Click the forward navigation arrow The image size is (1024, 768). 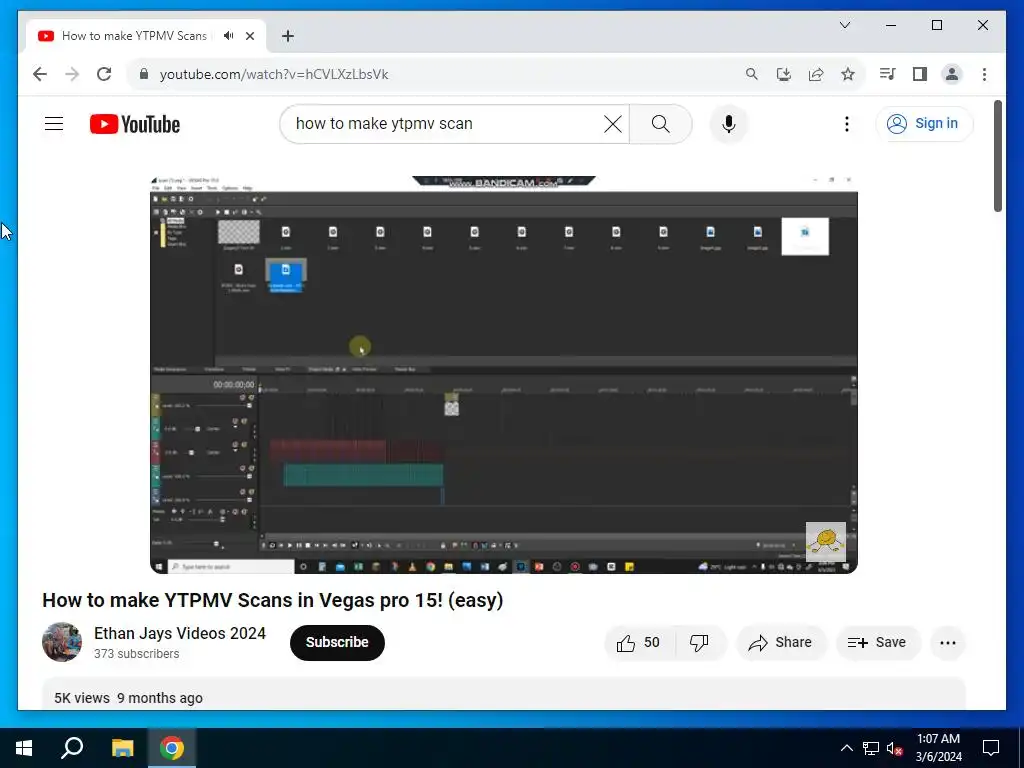tap(72, 74)
